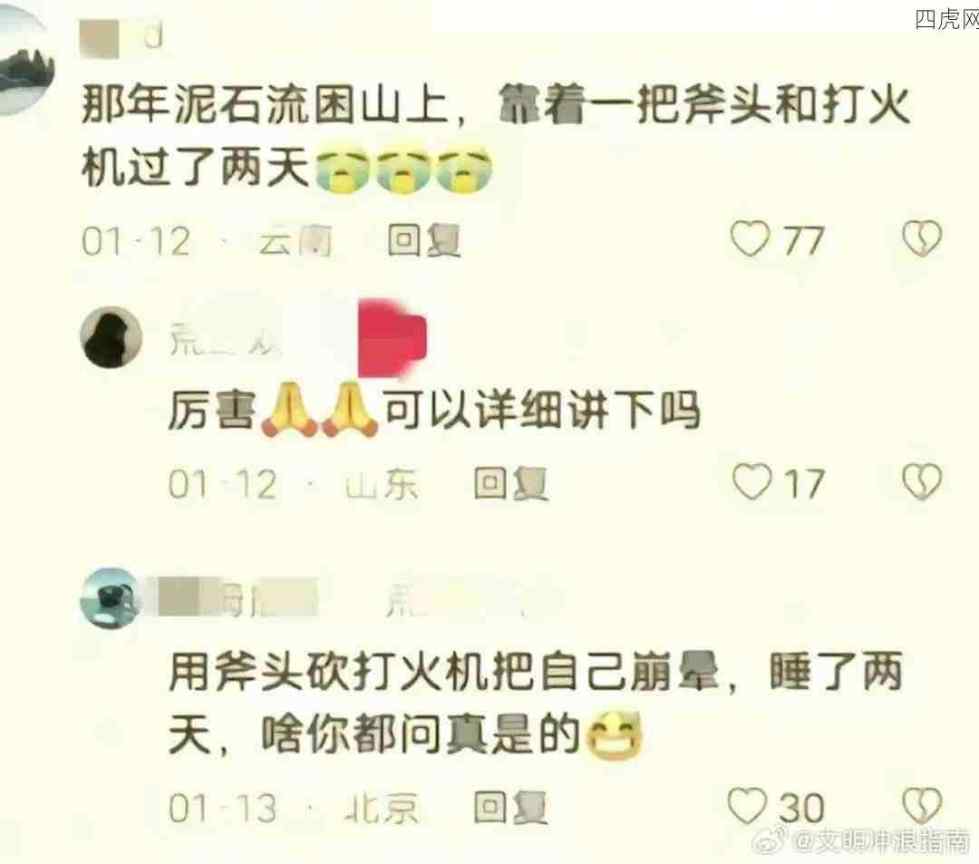Open the teal avatar of the 北京 commenter
The image size is (979, 864).
(110, 598)
